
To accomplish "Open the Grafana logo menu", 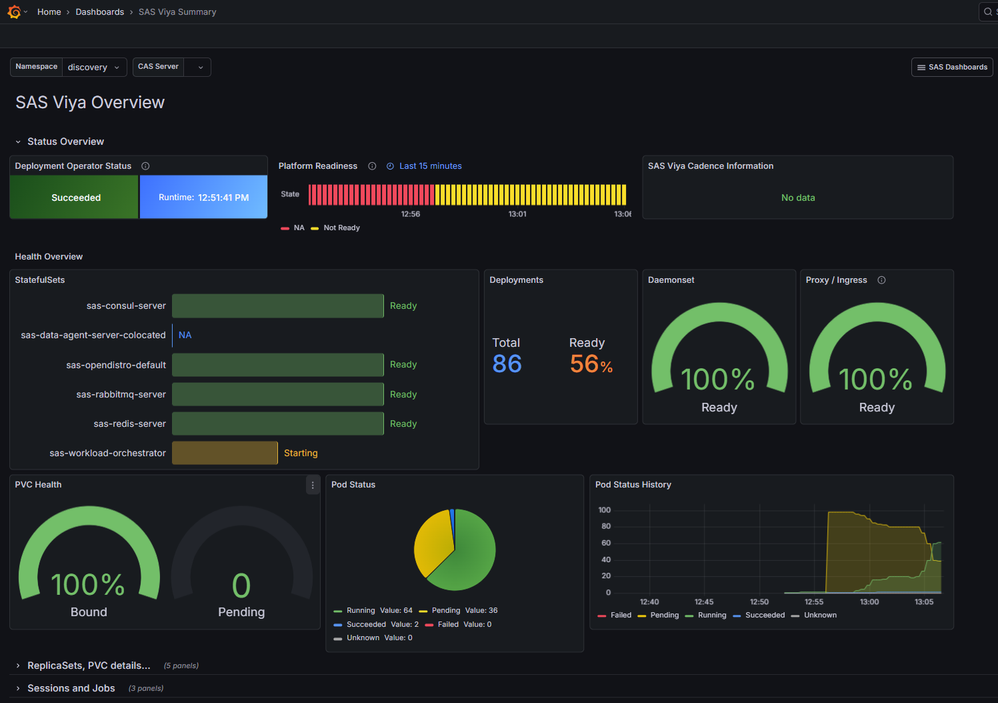I will click(14, 11).
